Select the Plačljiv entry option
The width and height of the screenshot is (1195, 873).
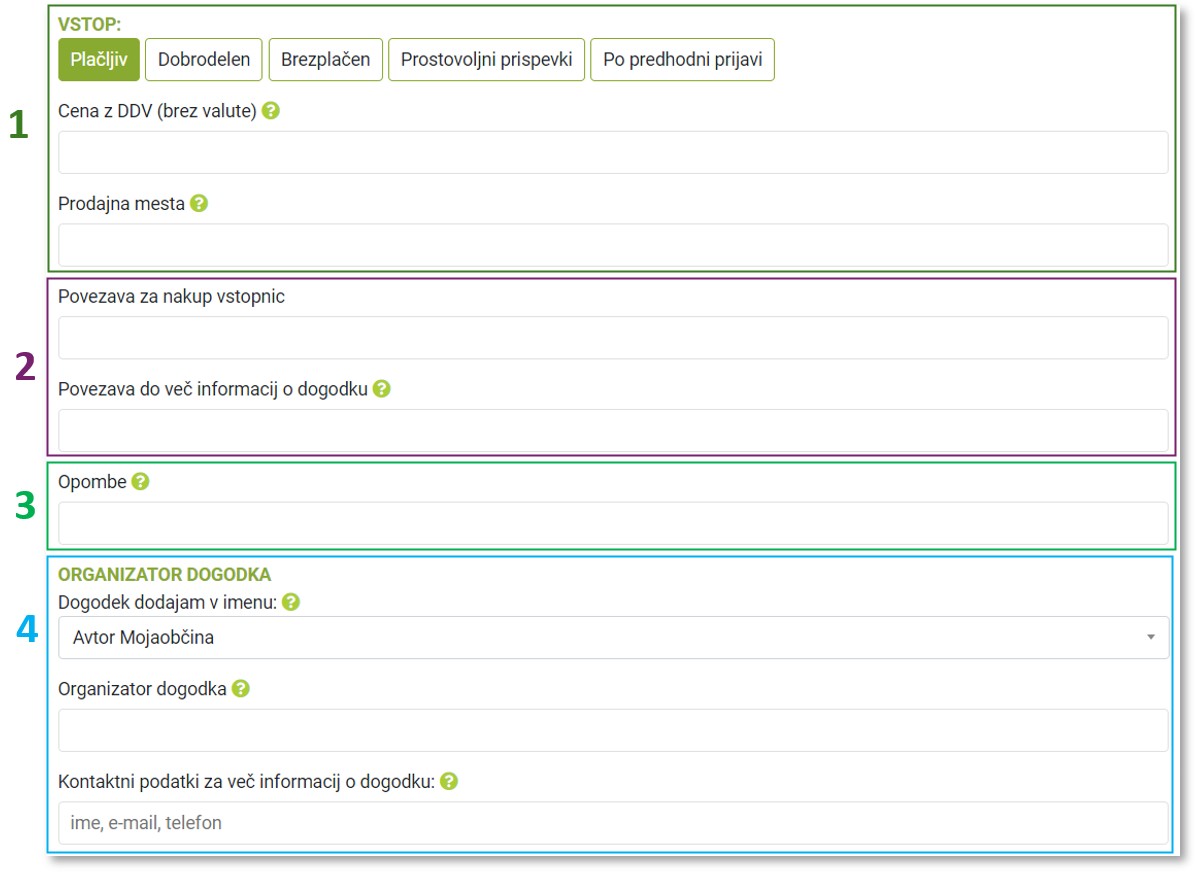point(99,60)
